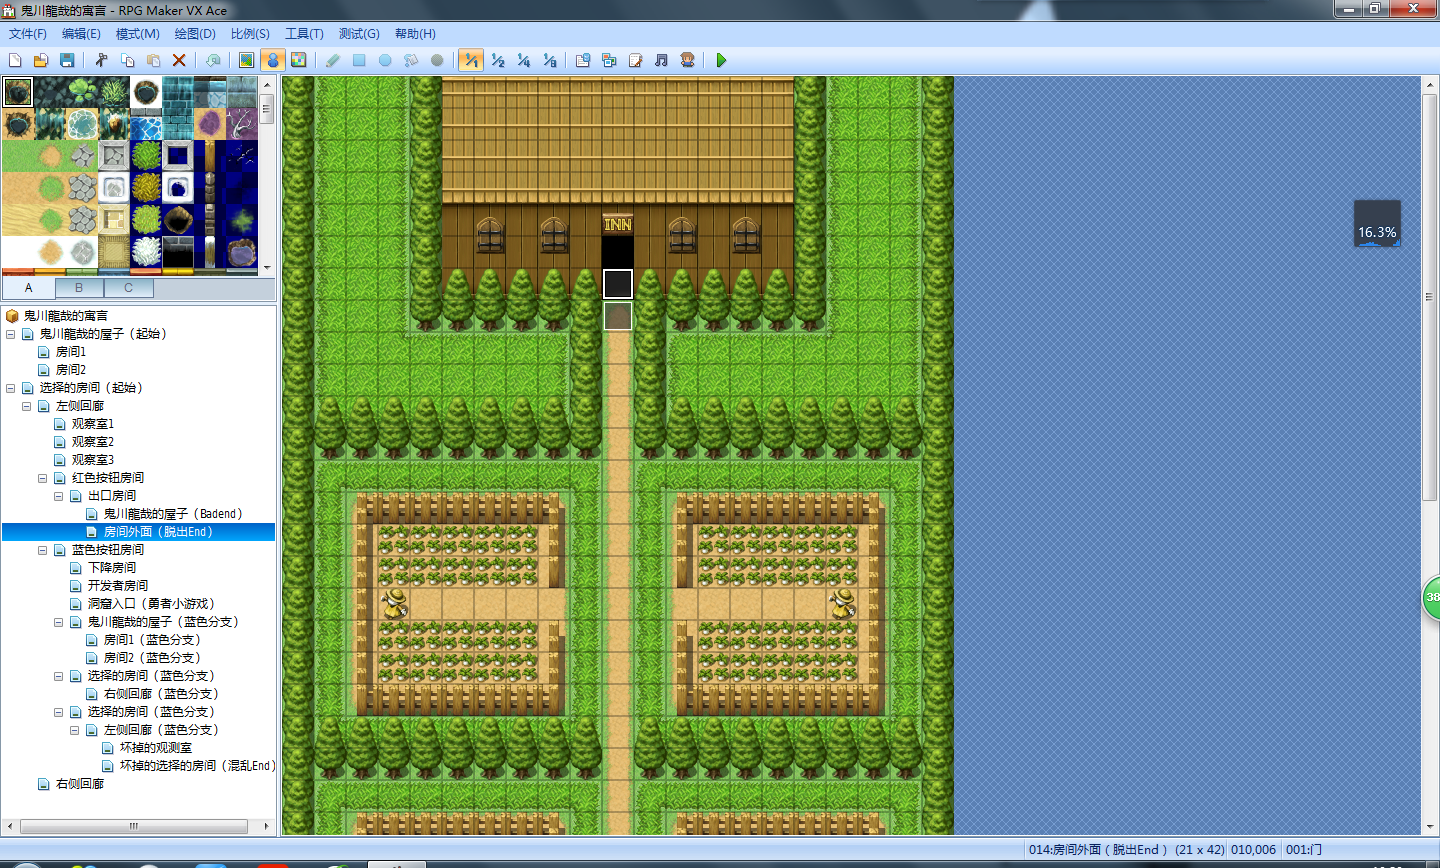Switch to Region editing mode
Viewport: 1440px width, 868px height.
pyautogui.click(x=298, y=60)
